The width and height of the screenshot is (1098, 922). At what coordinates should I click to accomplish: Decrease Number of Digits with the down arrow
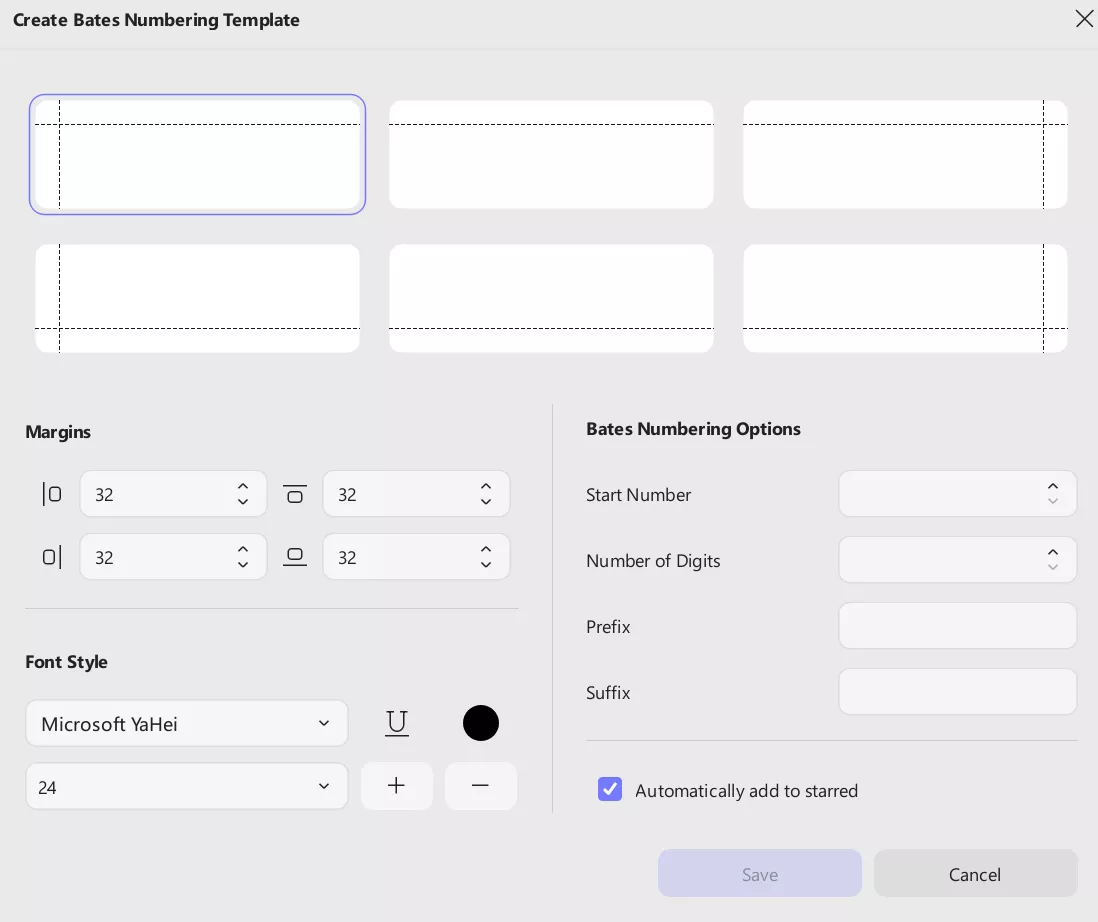click(1053, 567)
